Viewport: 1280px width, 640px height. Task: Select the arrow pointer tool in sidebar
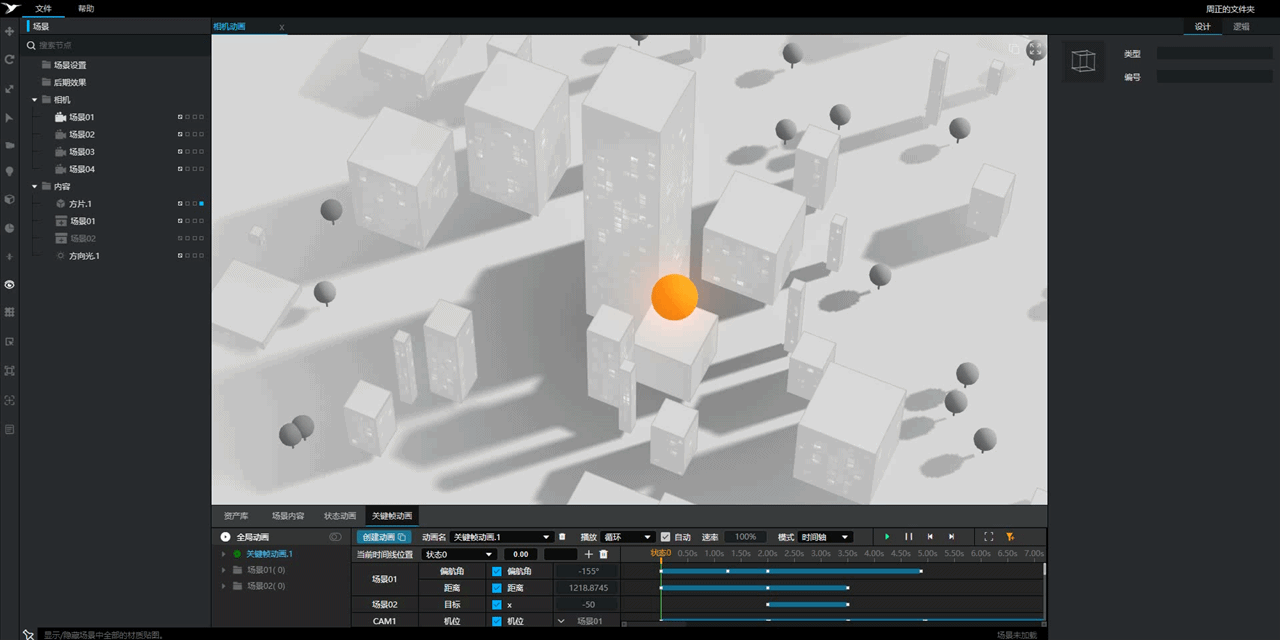coord(10,117)
